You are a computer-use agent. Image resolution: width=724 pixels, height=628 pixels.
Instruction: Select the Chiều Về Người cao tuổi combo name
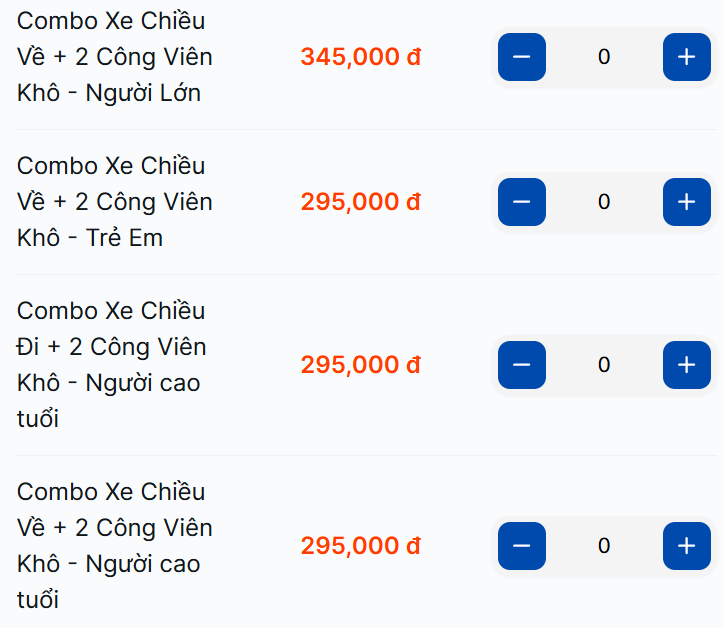(114, 546)
